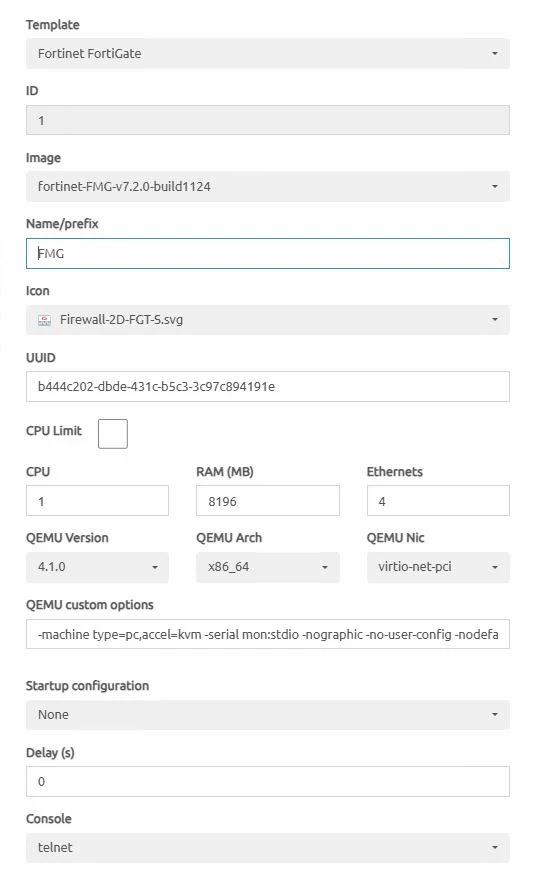Image resolution: width=535 pixels, height=870 pixels.
Task: Click the RAM (MB) field showing 8196
Action: click(268, 501)
